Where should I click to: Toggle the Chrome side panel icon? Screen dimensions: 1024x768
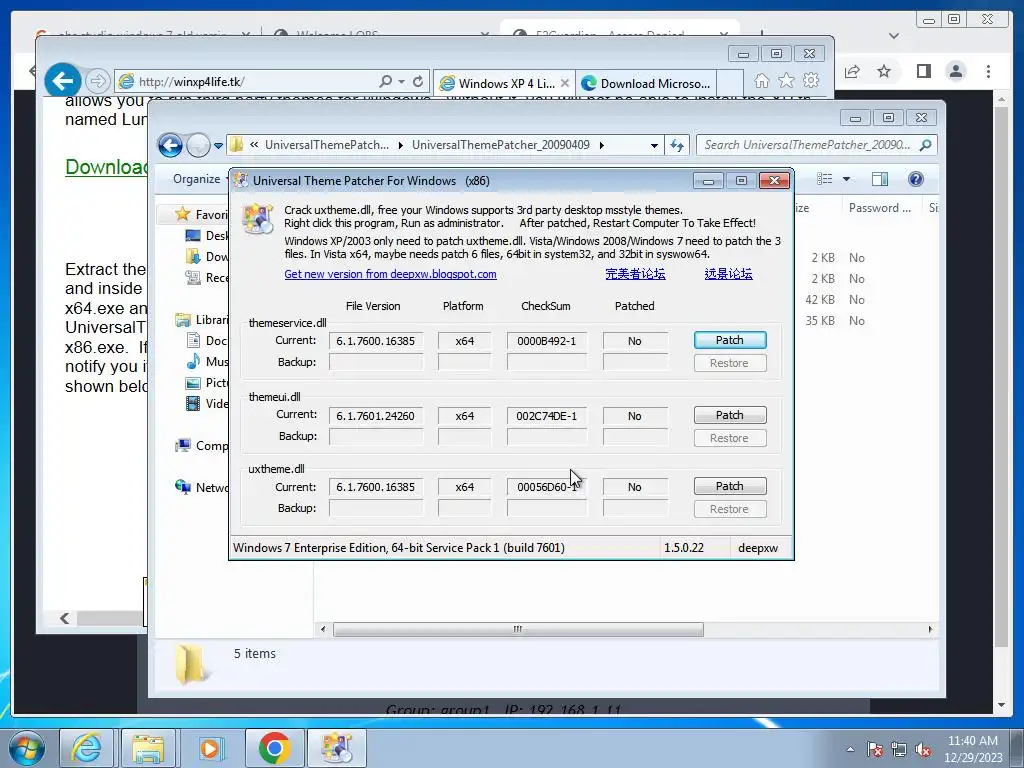coord(923,71)
